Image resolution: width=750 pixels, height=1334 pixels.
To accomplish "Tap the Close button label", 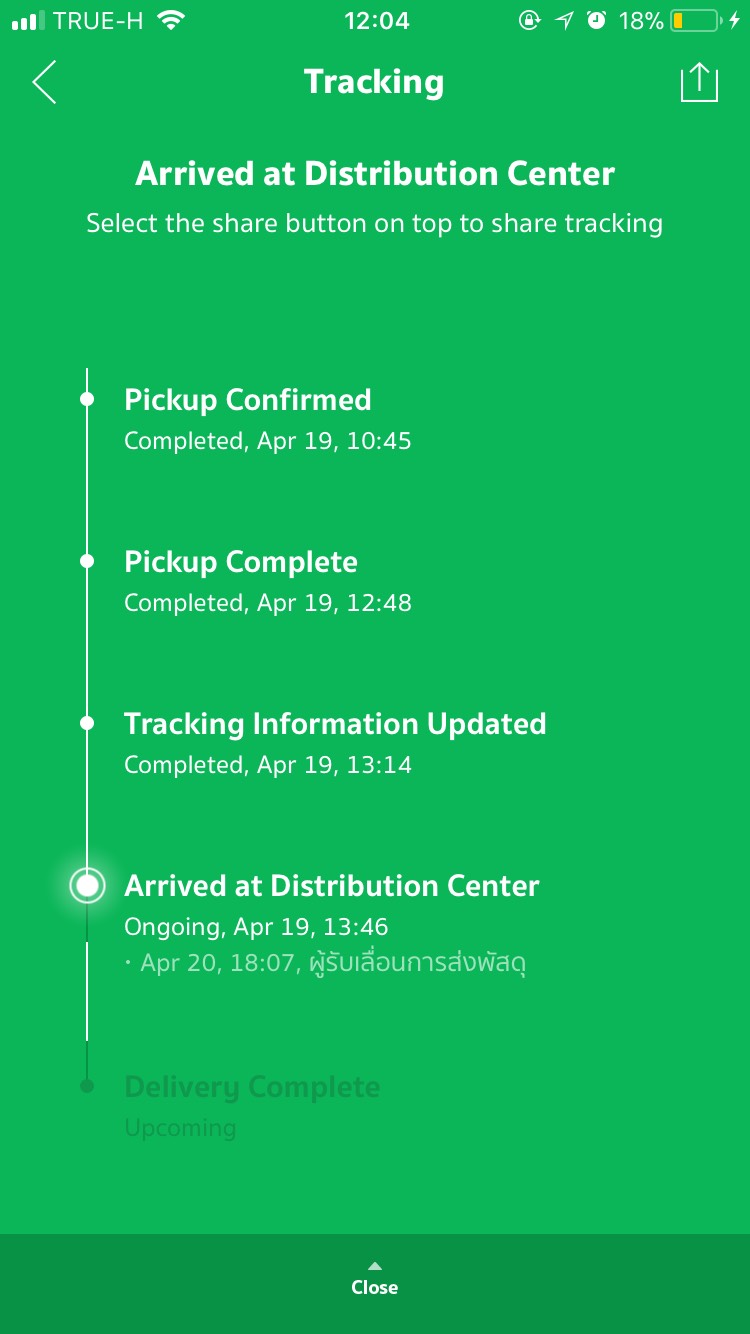I will pyautogui.click(x=375, y=1288).
